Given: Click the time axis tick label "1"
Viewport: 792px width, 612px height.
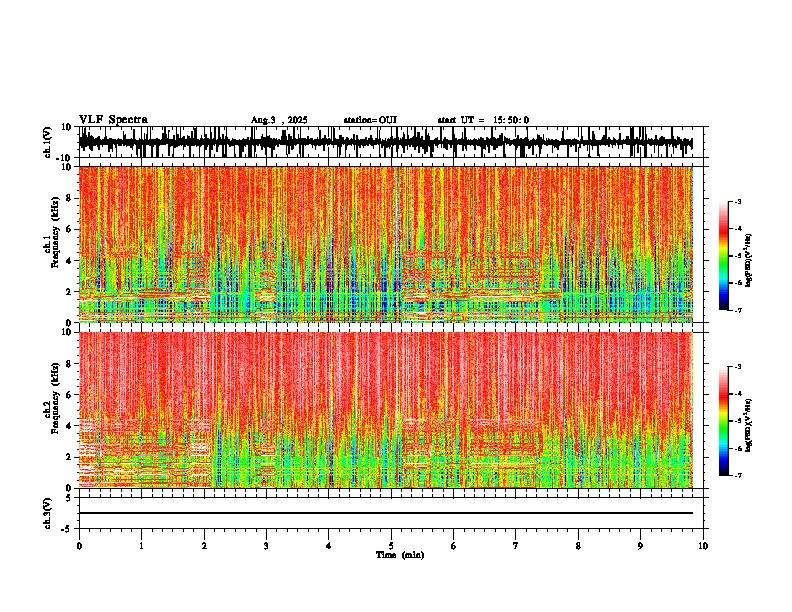Looking at the screenshot, I should coord(141,546).
